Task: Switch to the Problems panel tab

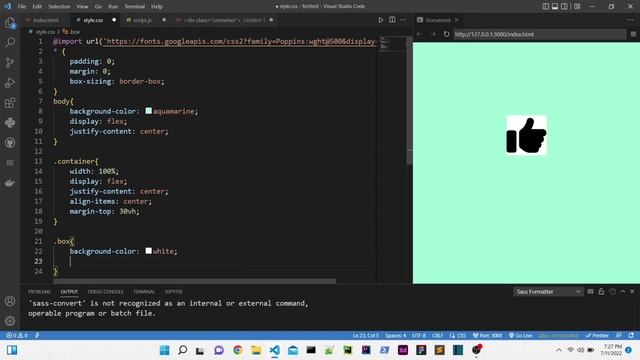Action: click(40, 291)
